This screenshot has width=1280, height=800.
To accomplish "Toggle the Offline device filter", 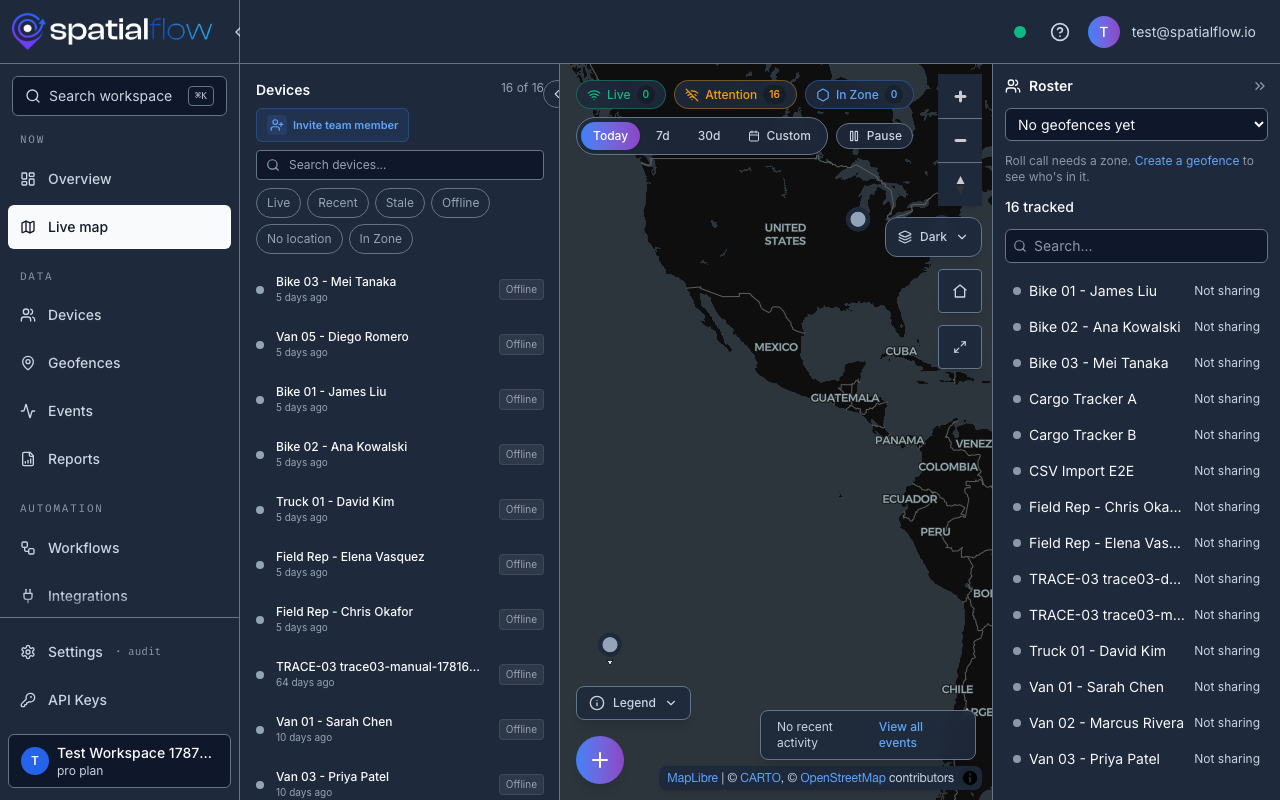I will [x=461, y=203].
